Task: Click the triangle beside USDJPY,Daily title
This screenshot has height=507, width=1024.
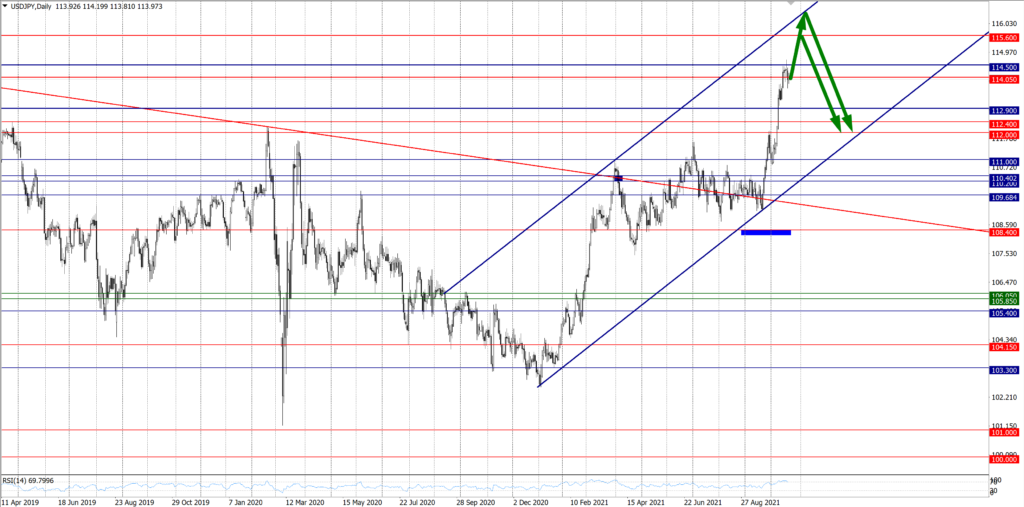Action: pyautogui.click(x=5, y=6)
